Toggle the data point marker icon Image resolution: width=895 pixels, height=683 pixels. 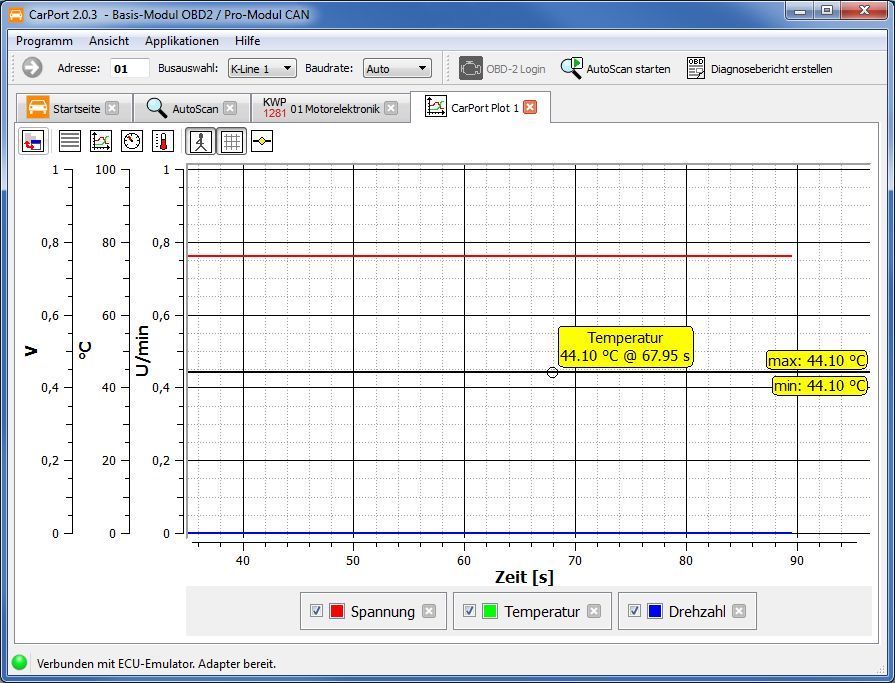[x=262, y=141]
